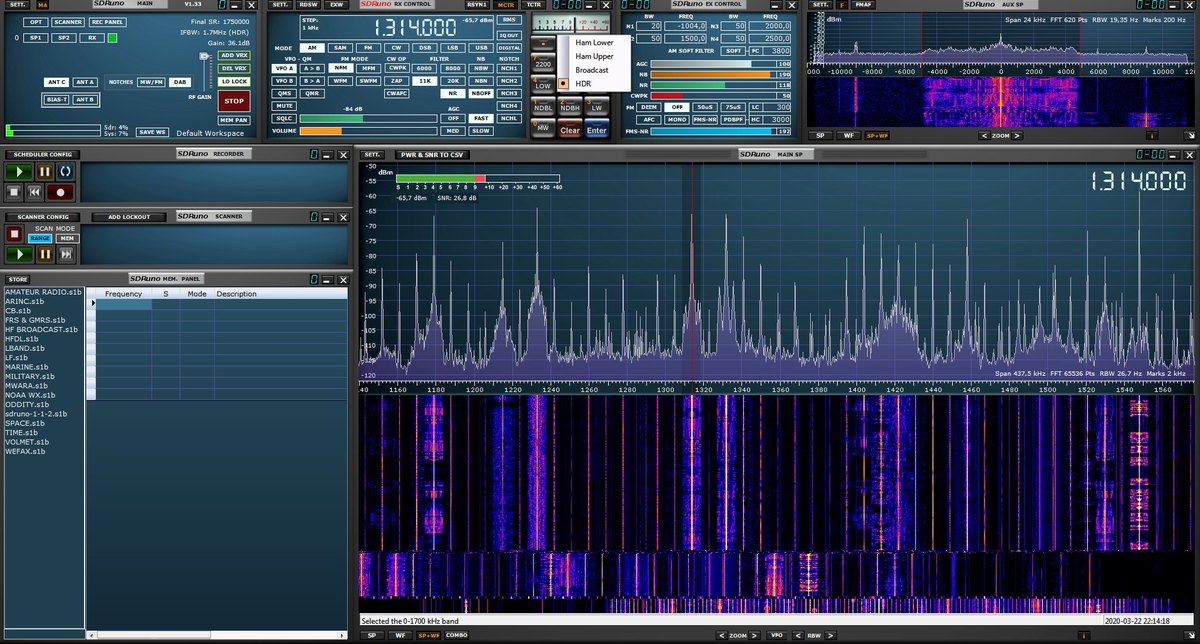The width and height of the screenshot is (1200, 644).
Task: Click the resize-corner arrow icon in Aux SP
Action: coord(1188,135)
